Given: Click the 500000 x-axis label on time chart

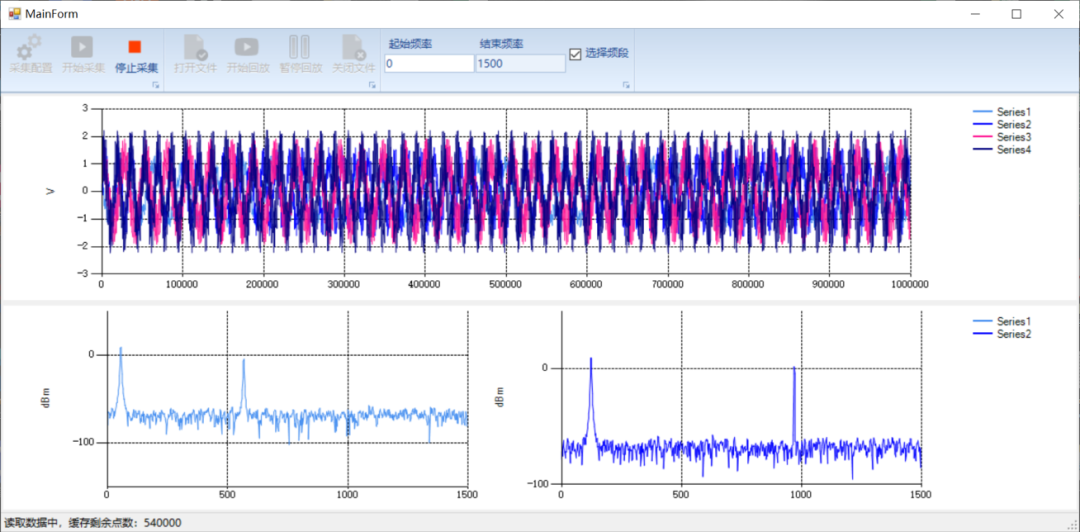Looking at the screenshot, I should pos(506,283).
